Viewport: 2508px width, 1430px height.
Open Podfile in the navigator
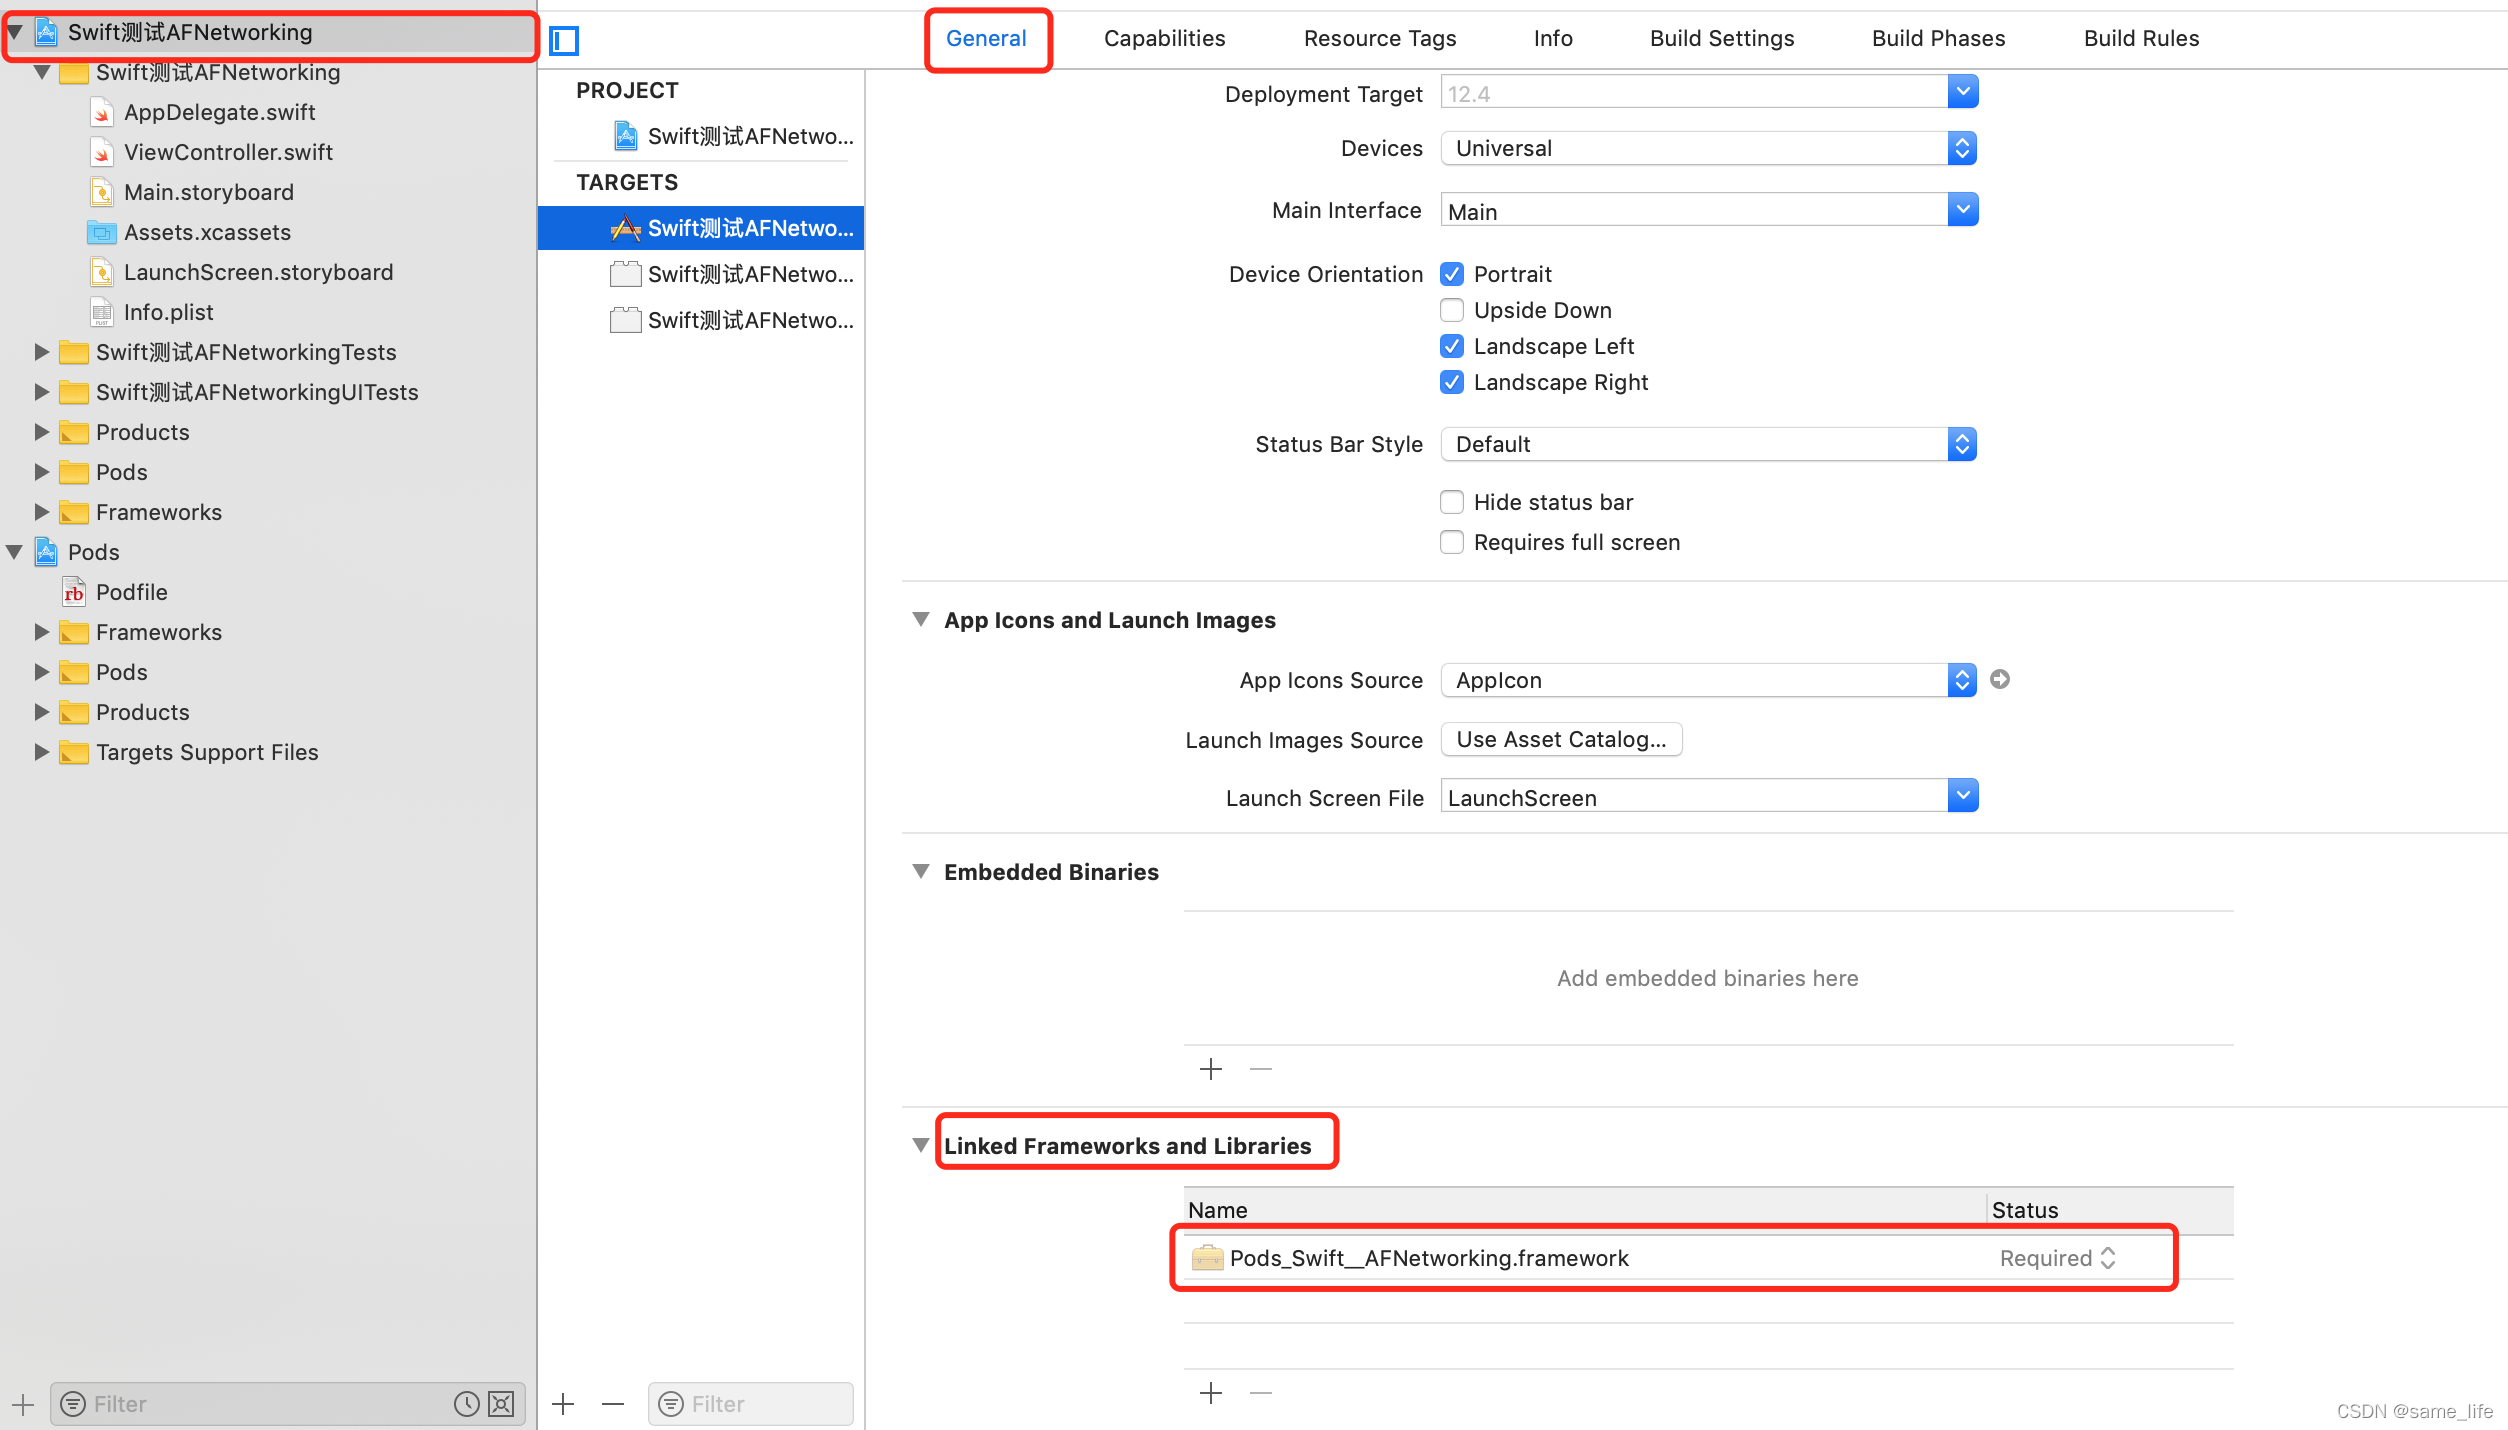point(131,592)
